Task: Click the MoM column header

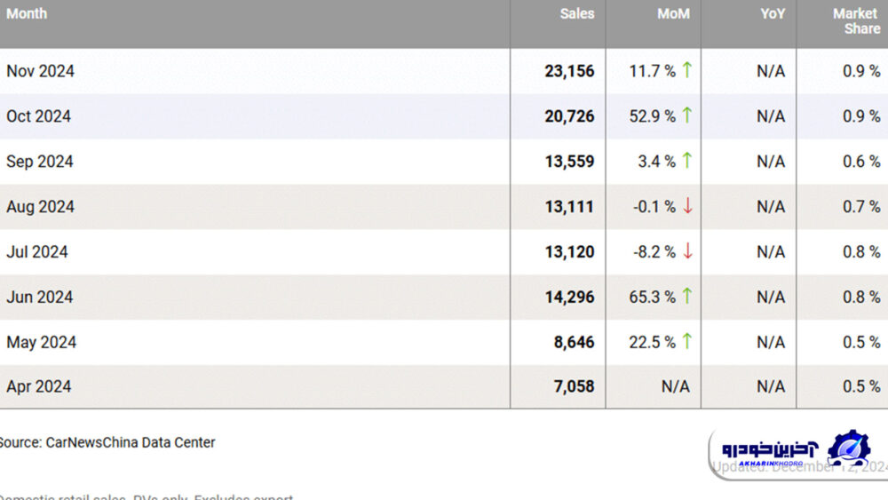Action: tap(673, 14)
